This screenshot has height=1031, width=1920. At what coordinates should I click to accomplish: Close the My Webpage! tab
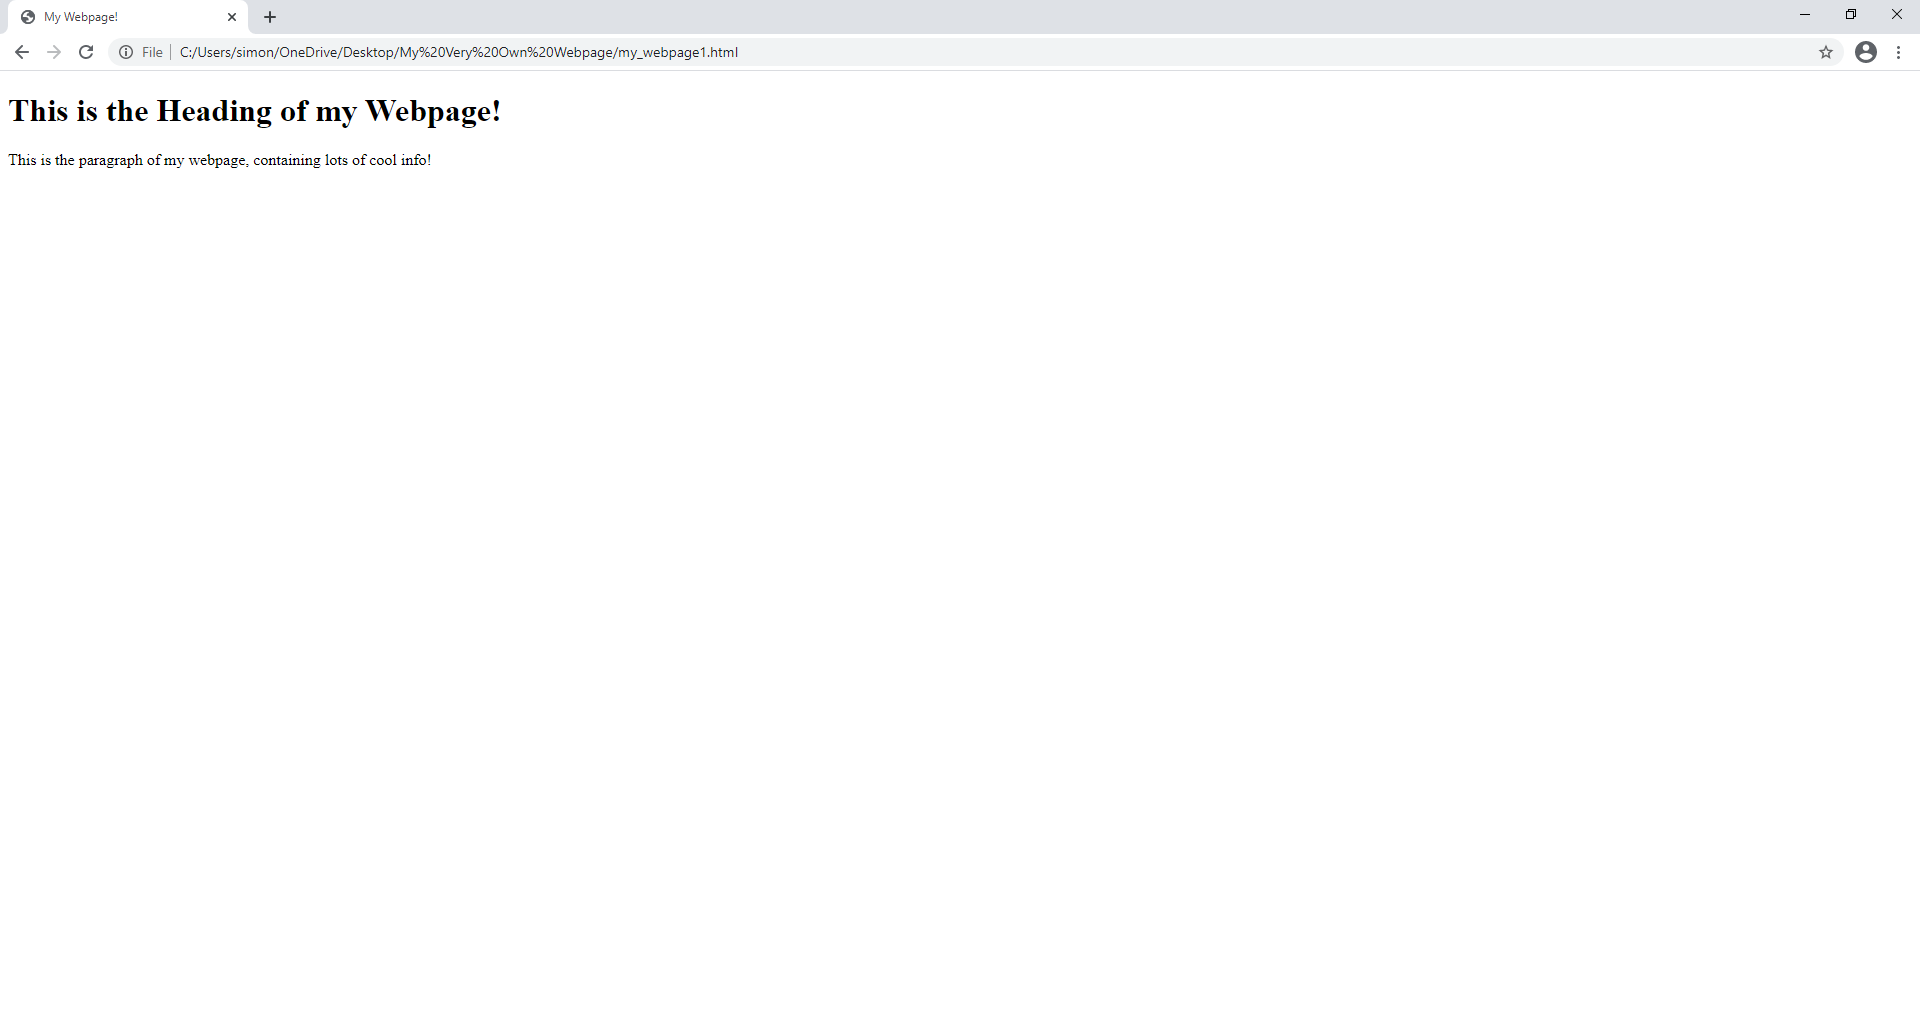[x=232, y=17]
